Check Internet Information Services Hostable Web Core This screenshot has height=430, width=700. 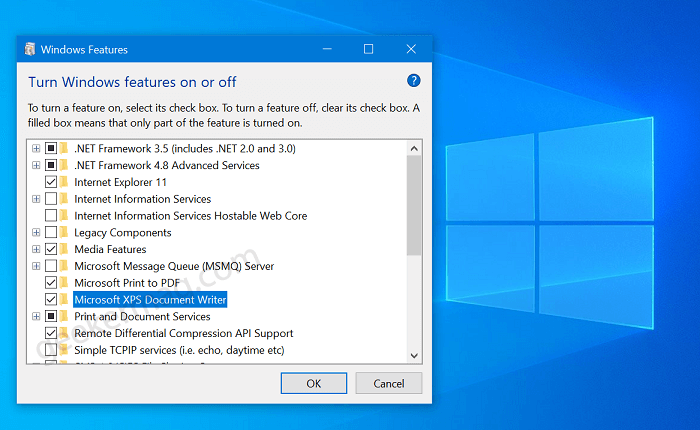point(51,215)
